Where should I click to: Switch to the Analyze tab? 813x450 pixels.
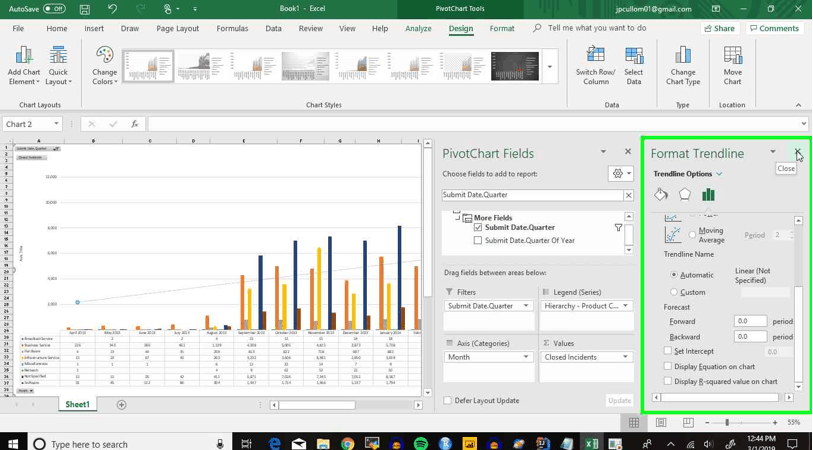[x=418, y=29]
